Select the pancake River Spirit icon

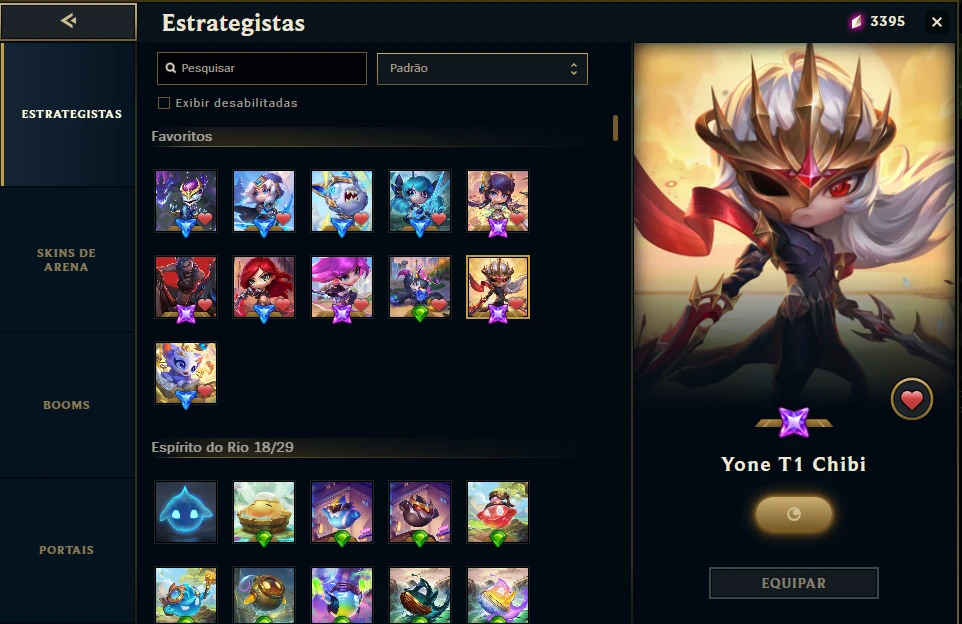[x=264, y=512]
